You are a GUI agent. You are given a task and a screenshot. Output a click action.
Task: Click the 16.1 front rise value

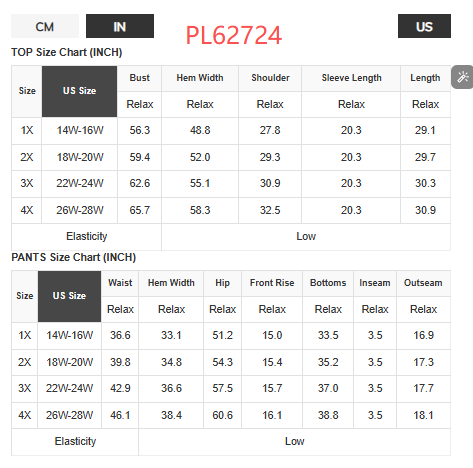(x=272, y=415)
